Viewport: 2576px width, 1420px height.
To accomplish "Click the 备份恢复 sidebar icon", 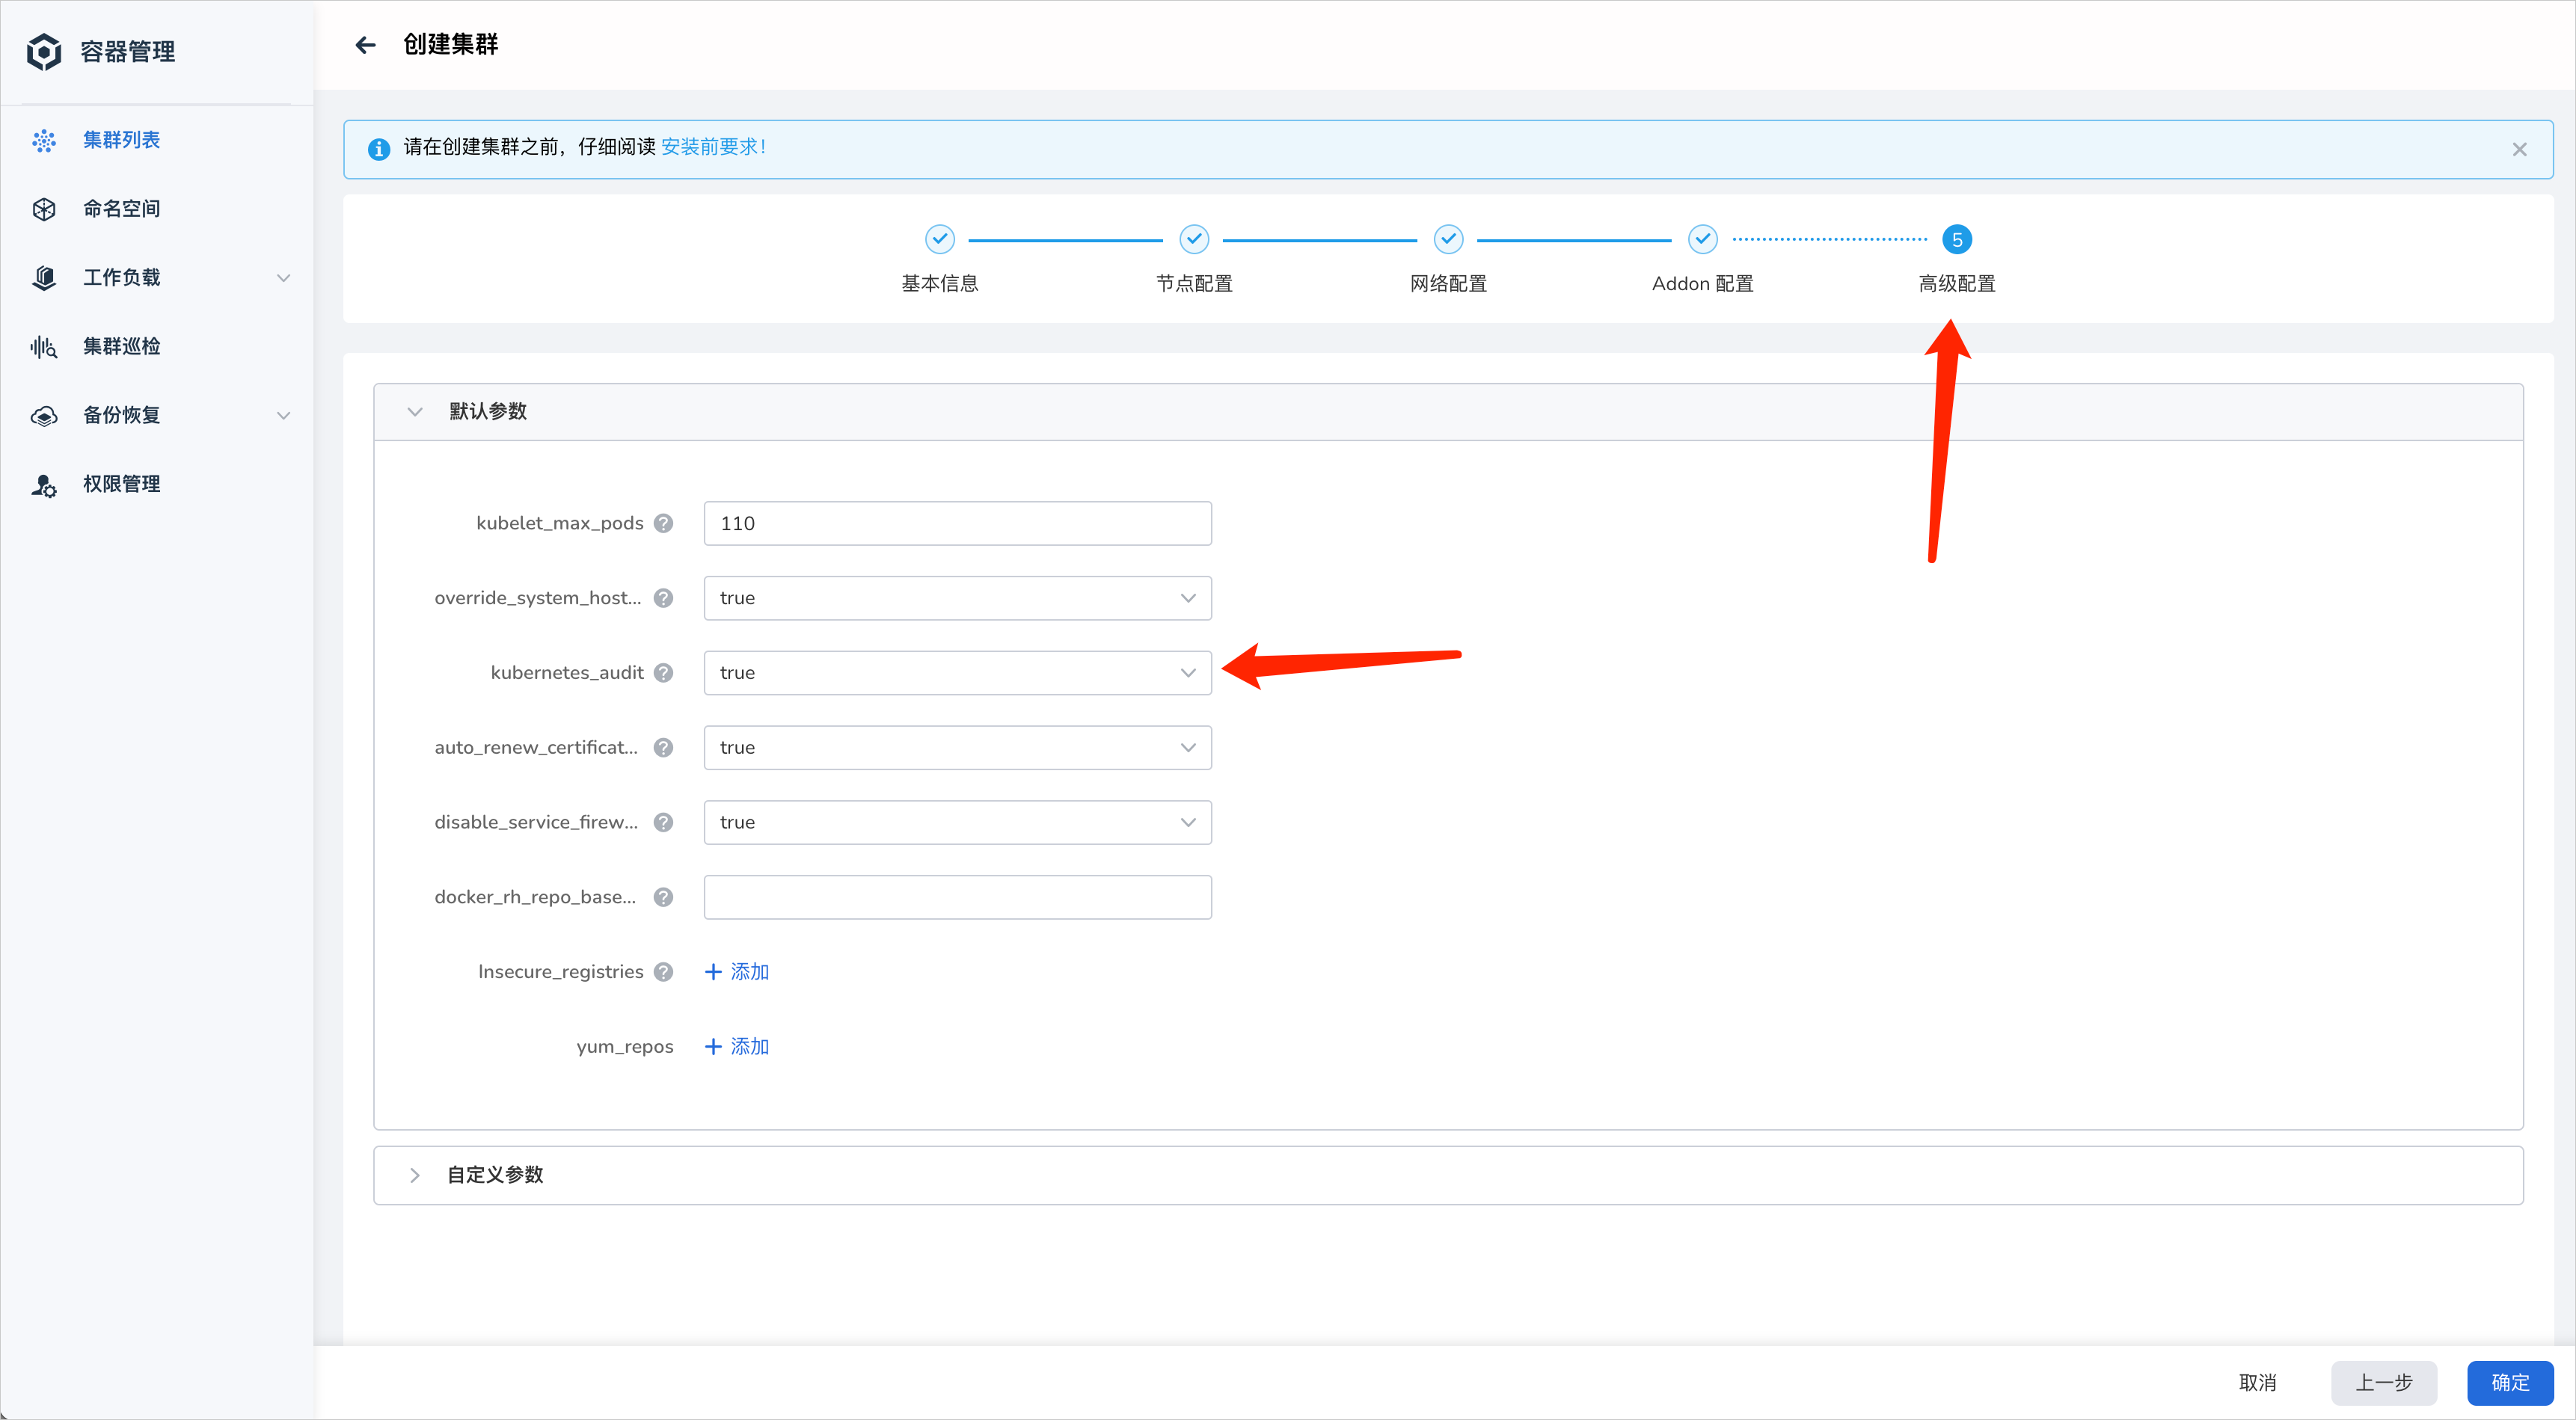I will (x=44, y=416).
